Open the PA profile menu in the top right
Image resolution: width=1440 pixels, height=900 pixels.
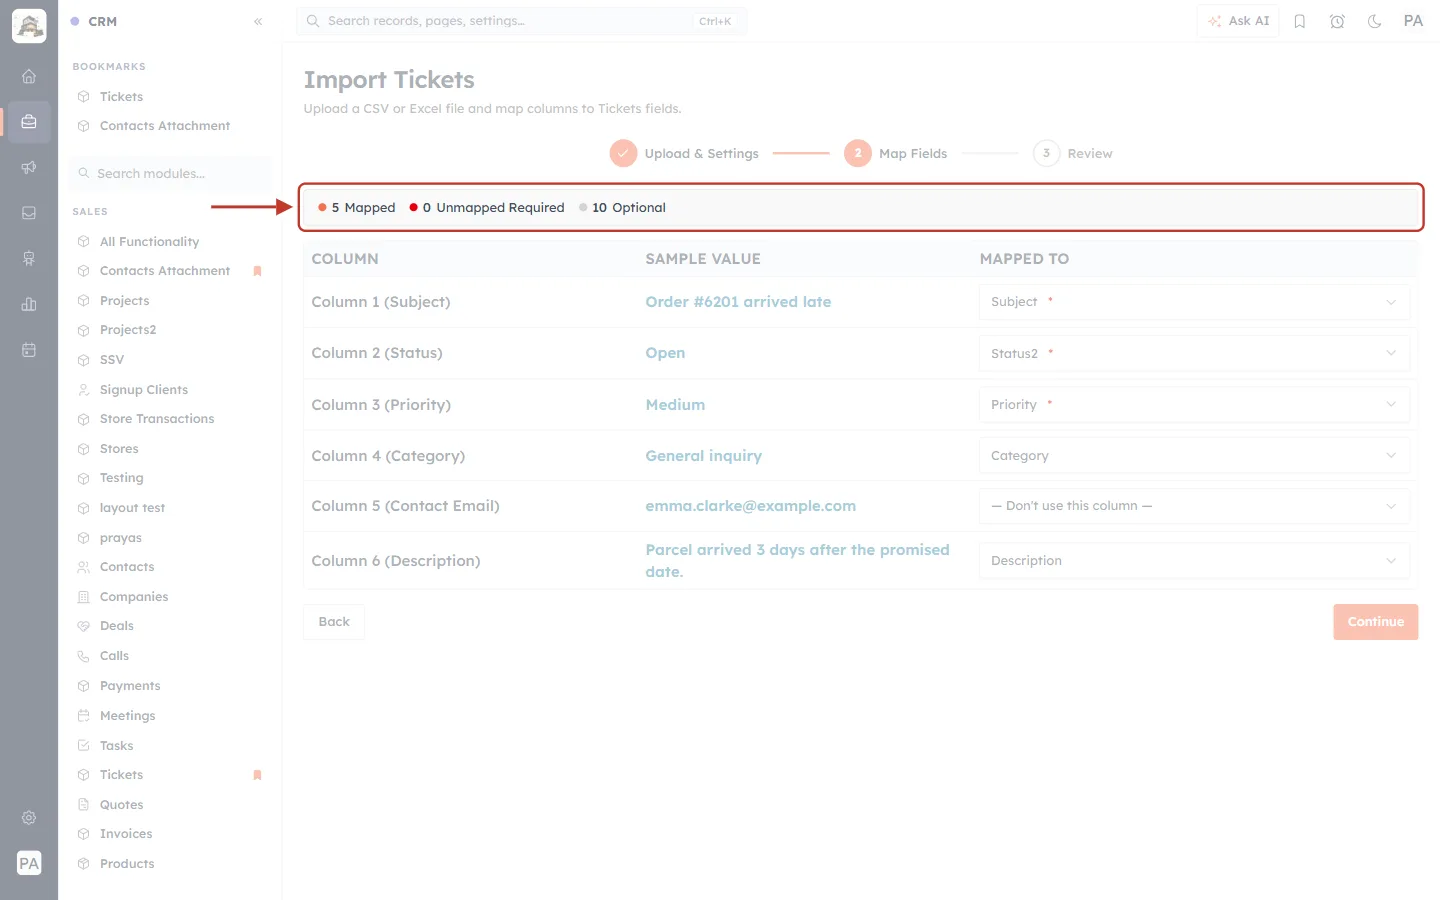(1413, 21)
